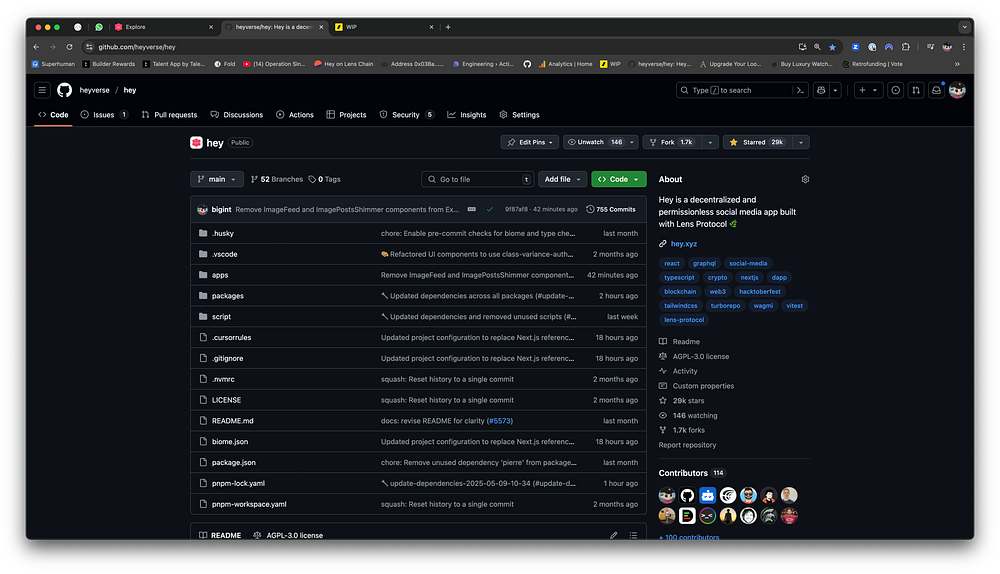
Task: Open the hey.xyz website link
Action: pyautogui.click(x=684, y=244)
